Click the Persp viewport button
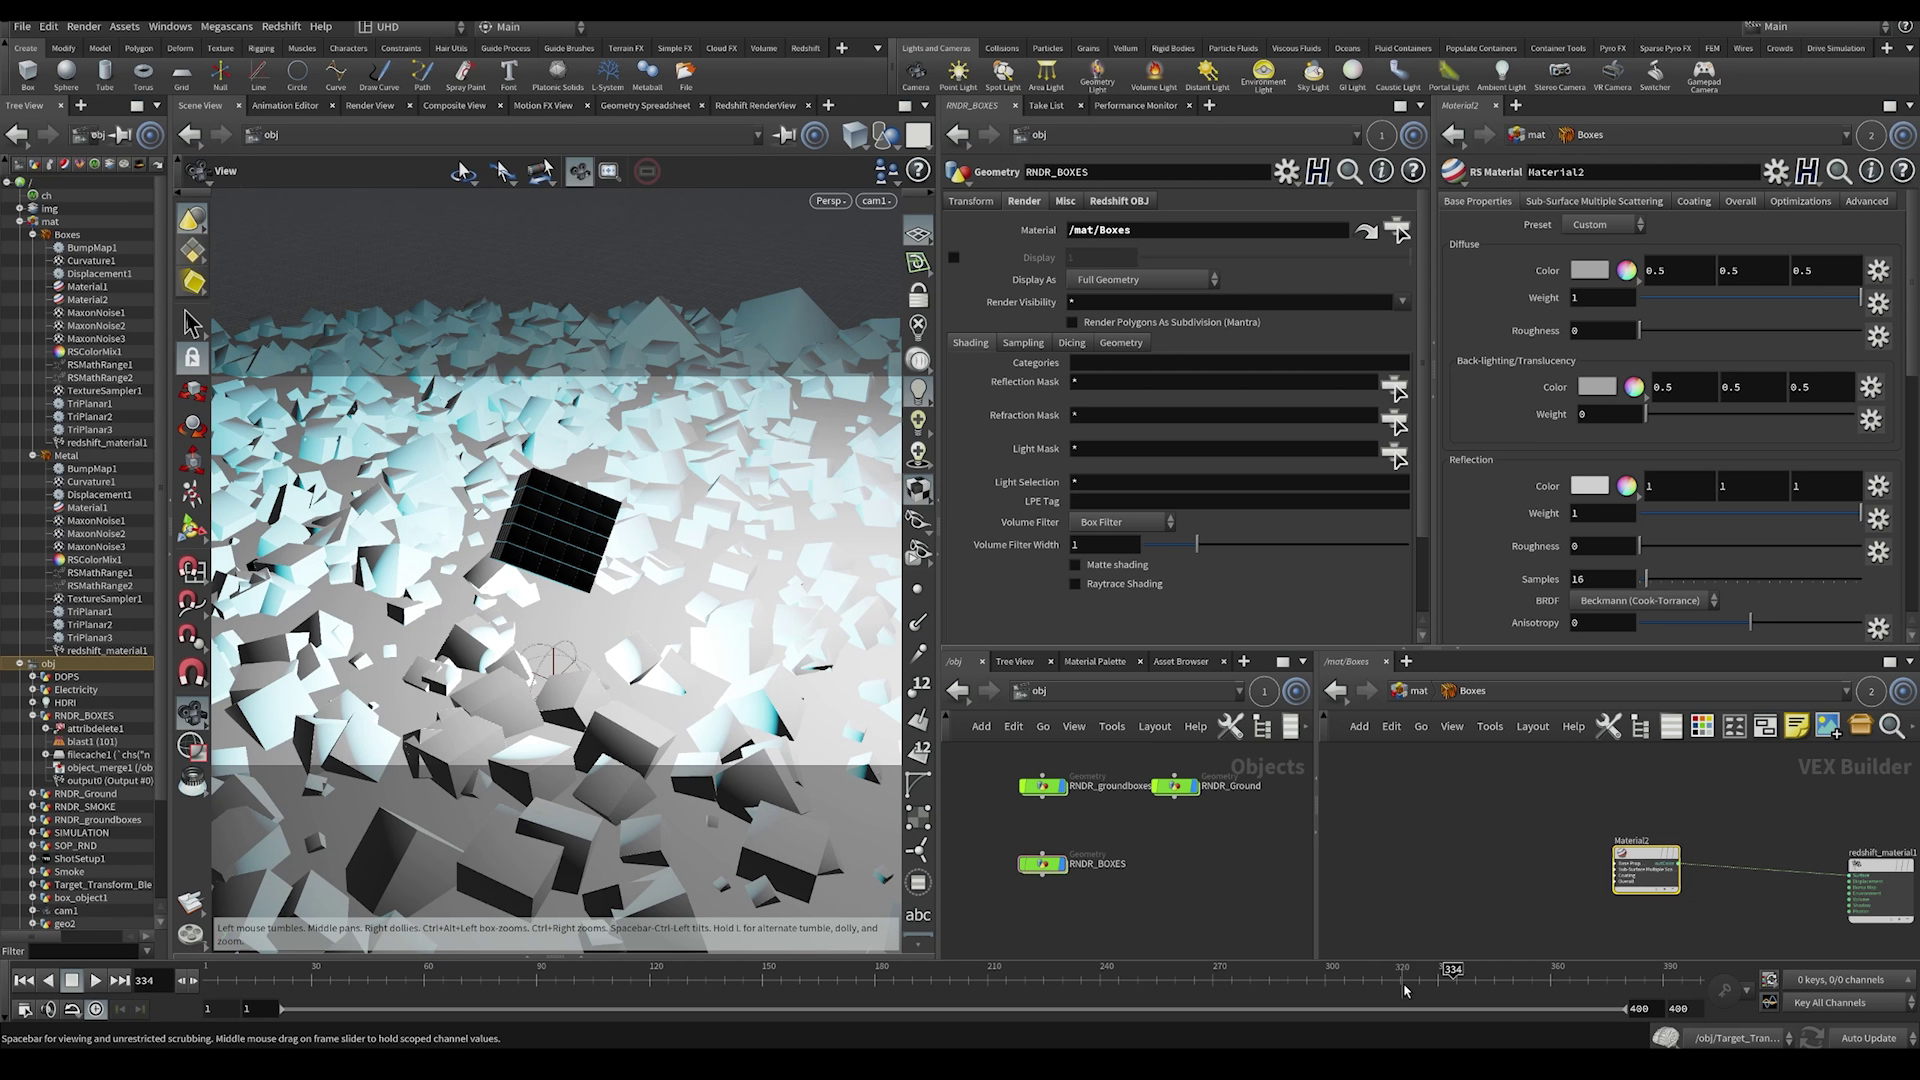Viewport: 1920px width, 1080px height. coord(831,201)
